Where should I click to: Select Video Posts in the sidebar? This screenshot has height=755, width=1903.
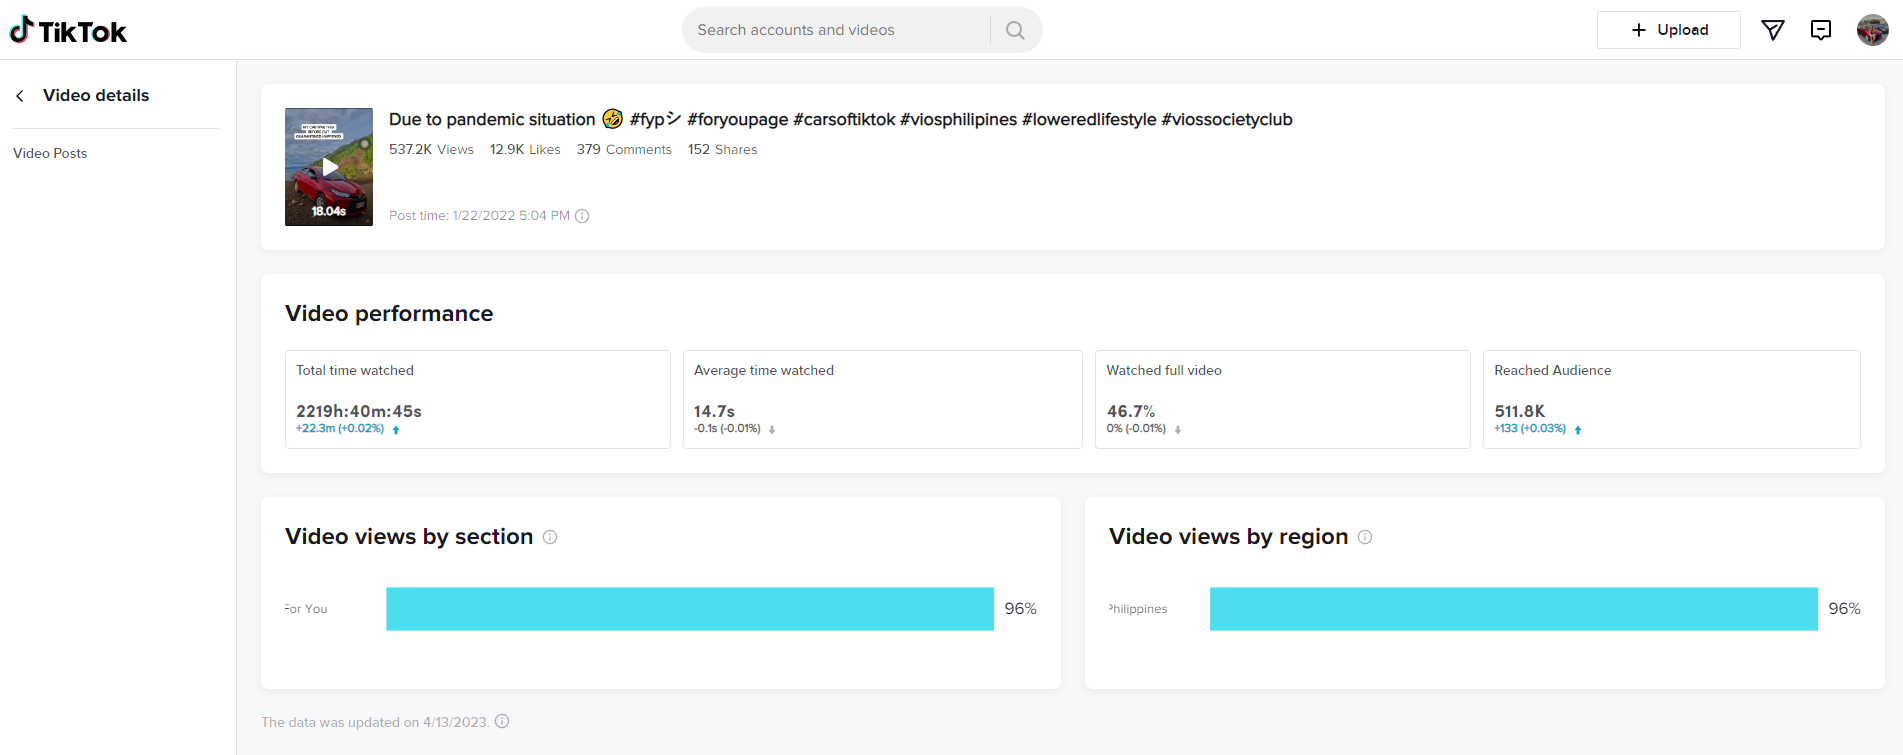[50, 153]
